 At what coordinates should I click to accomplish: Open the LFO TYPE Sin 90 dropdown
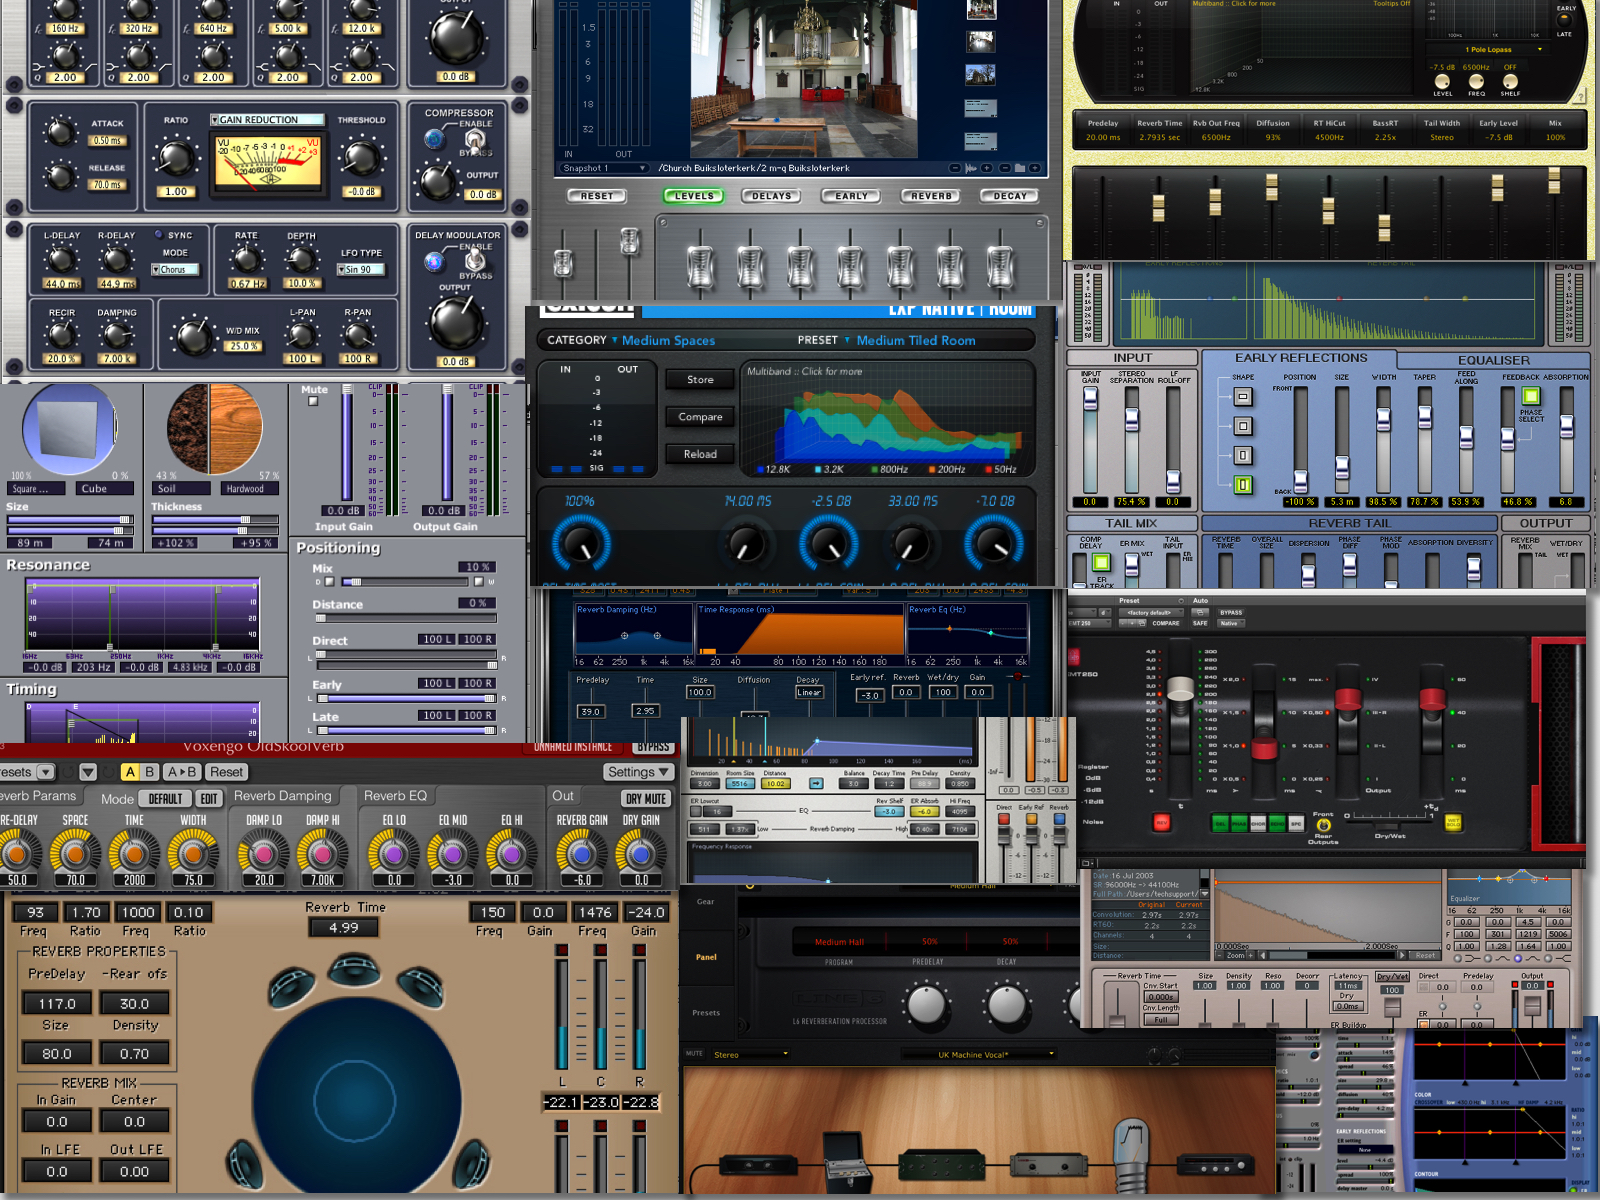coord(360,270)
